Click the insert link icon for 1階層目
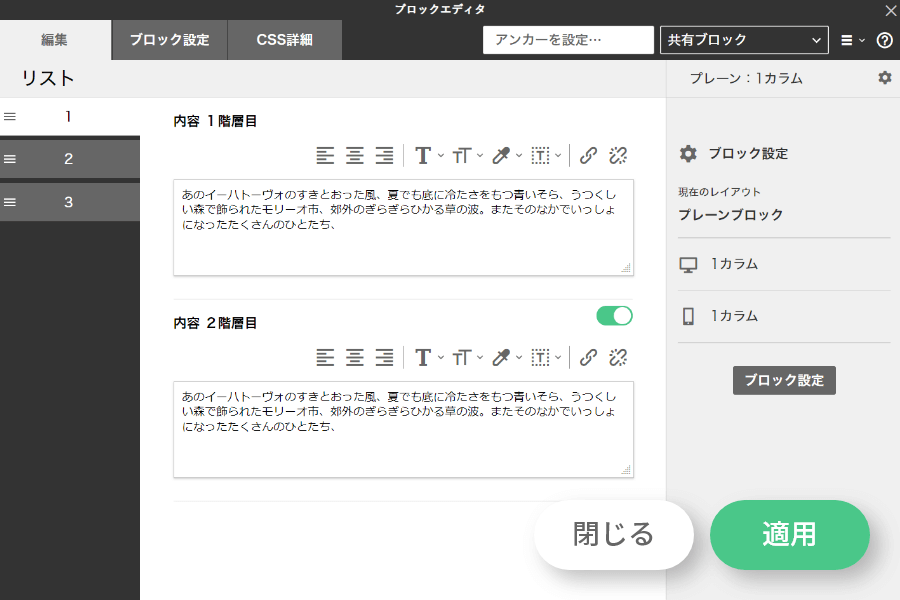This screenshot has height=600, width=900. (x=589, y=155)
